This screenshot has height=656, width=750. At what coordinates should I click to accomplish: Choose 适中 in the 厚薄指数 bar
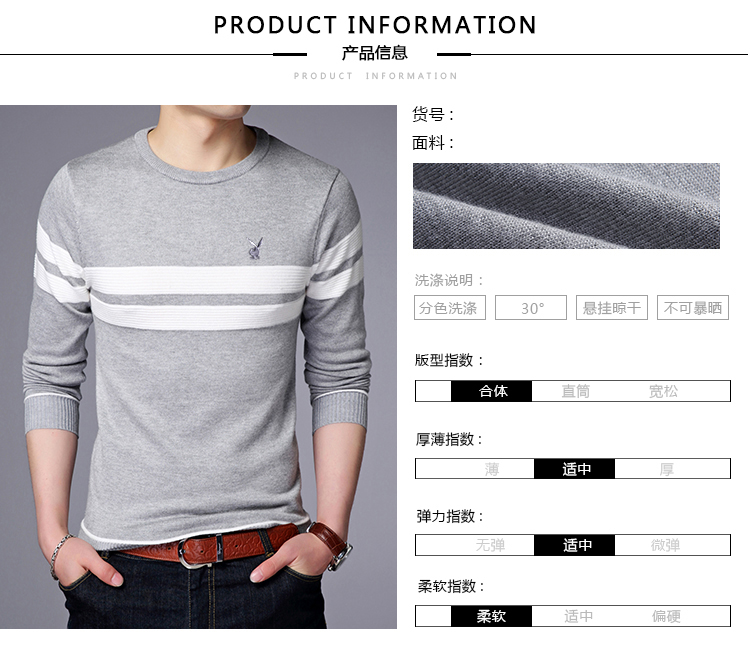click(574, 469)
